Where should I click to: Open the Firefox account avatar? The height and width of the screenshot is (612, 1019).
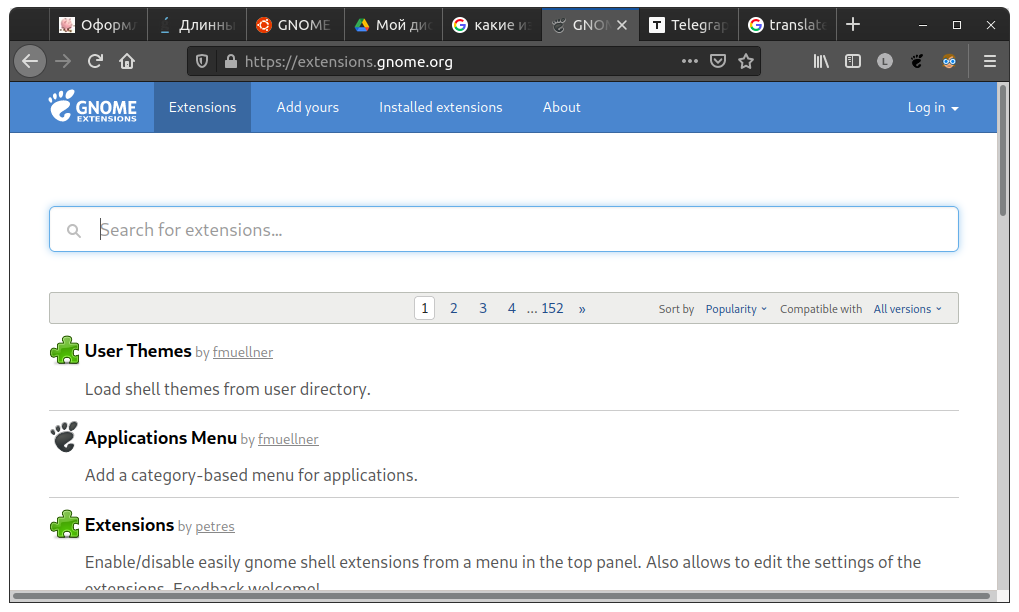[884, 61]
